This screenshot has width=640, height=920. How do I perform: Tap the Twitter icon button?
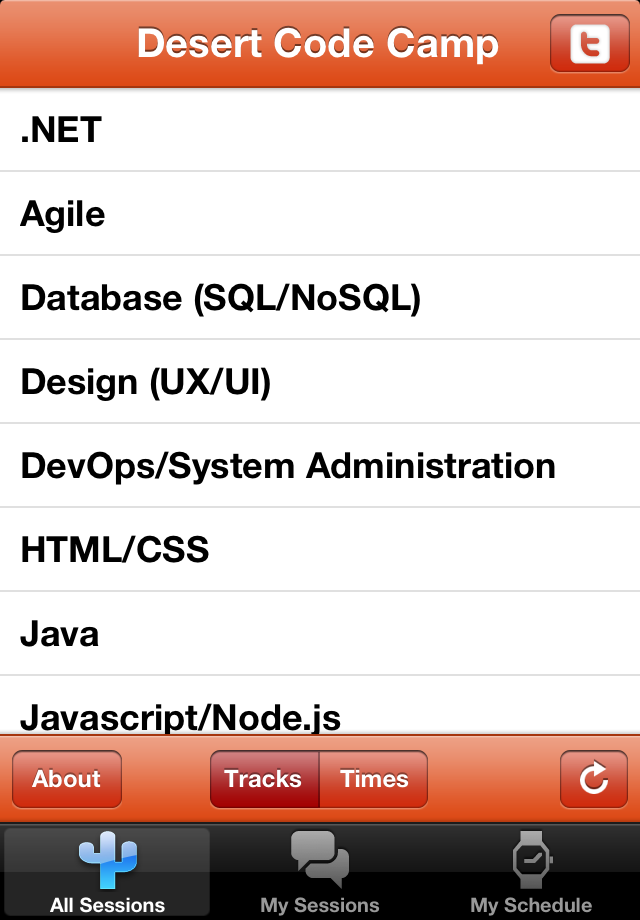coord(590,43)
